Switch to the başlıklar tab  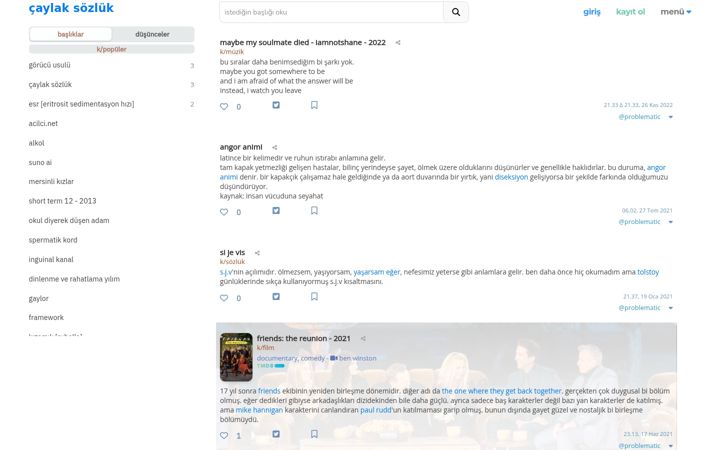[70, 34]
